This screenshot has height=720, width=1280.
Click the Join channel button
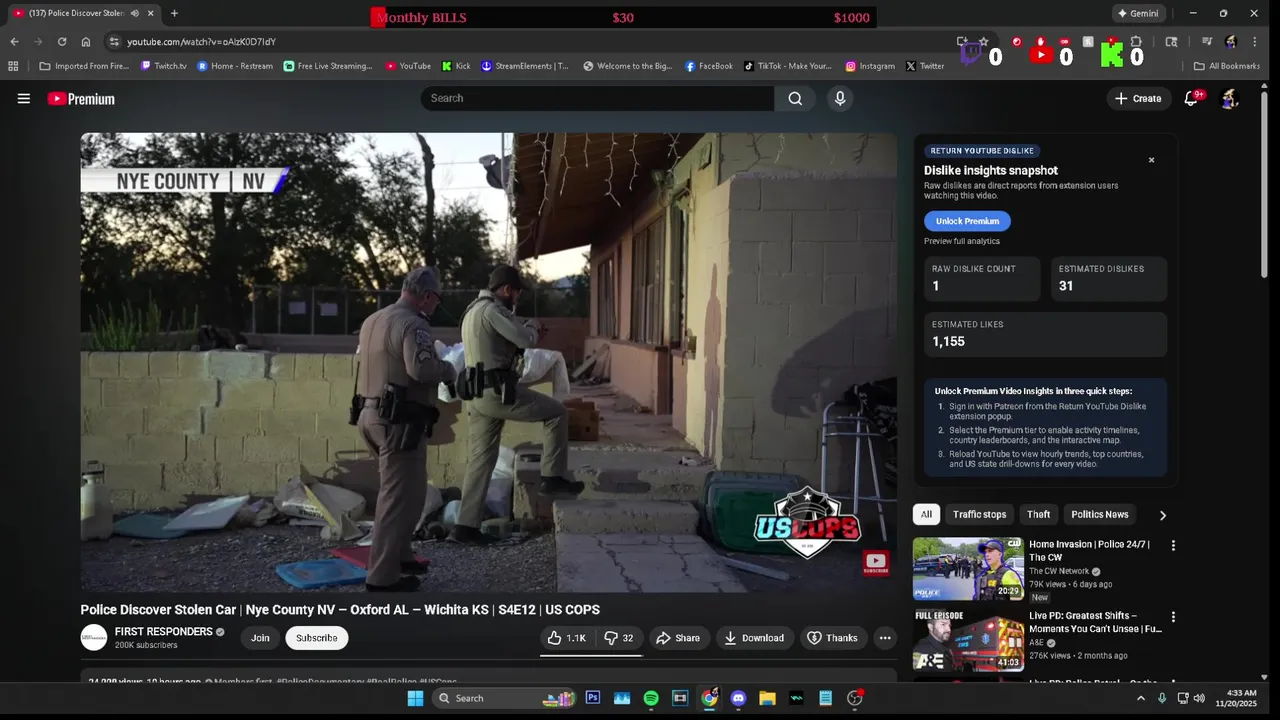coord(260,638)
